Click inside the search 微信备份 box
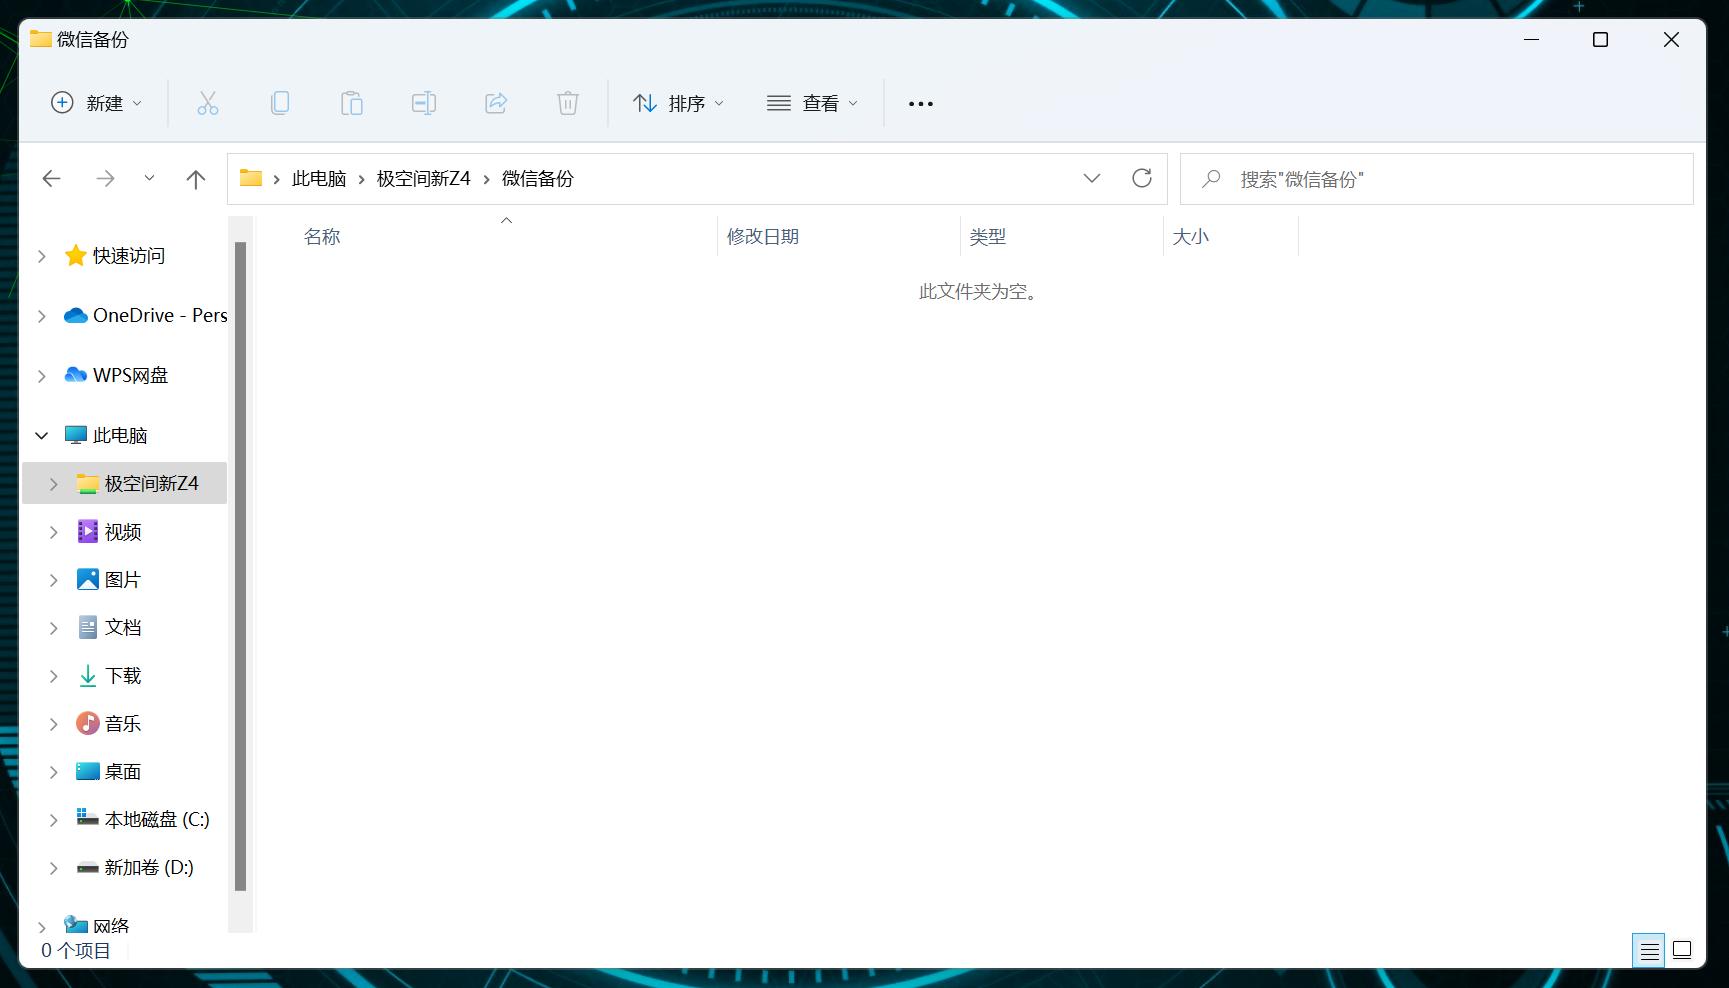 [1400, 178]
